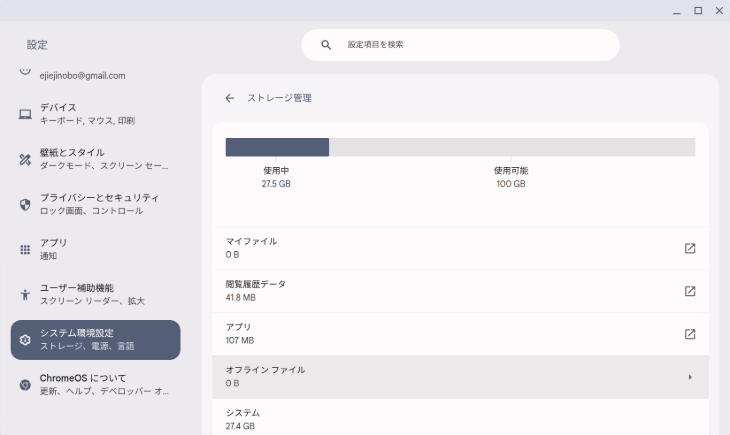730x435 pixels.
Task: Click the 設定項目を検索 search field
Action: 460,45
